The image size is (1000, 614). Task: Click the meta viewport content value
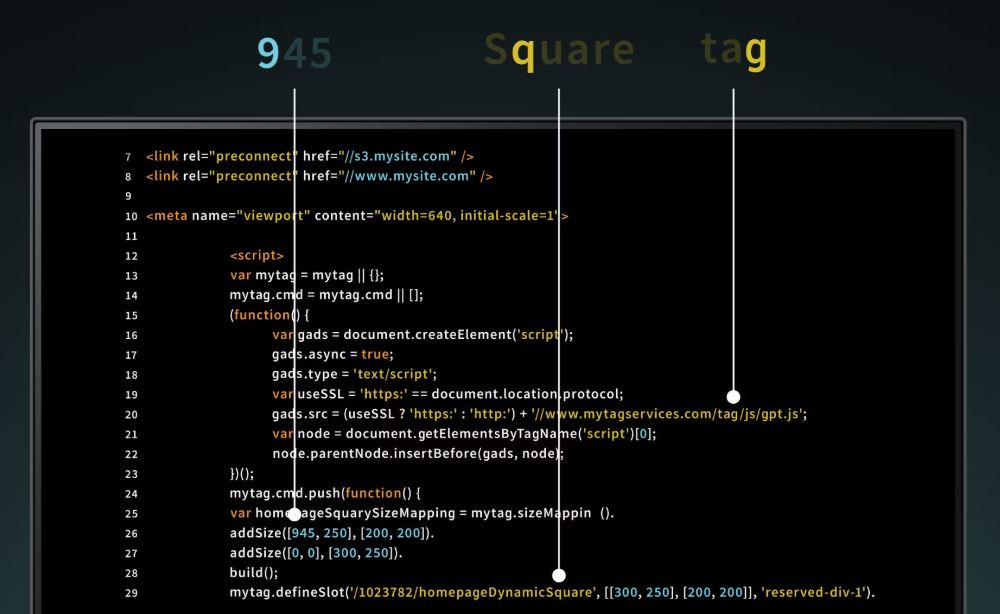[467, 215]
